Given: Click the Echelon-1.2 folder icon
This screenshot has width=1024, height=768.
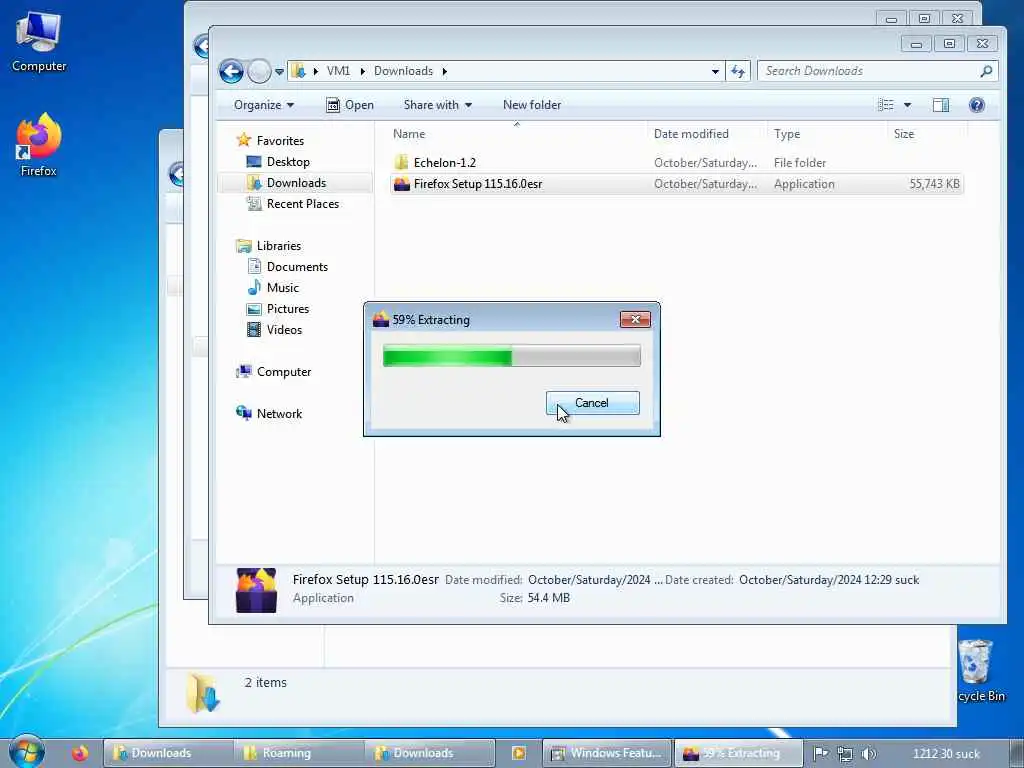Looking at the screenshot, I should click(x=402, y=163).
